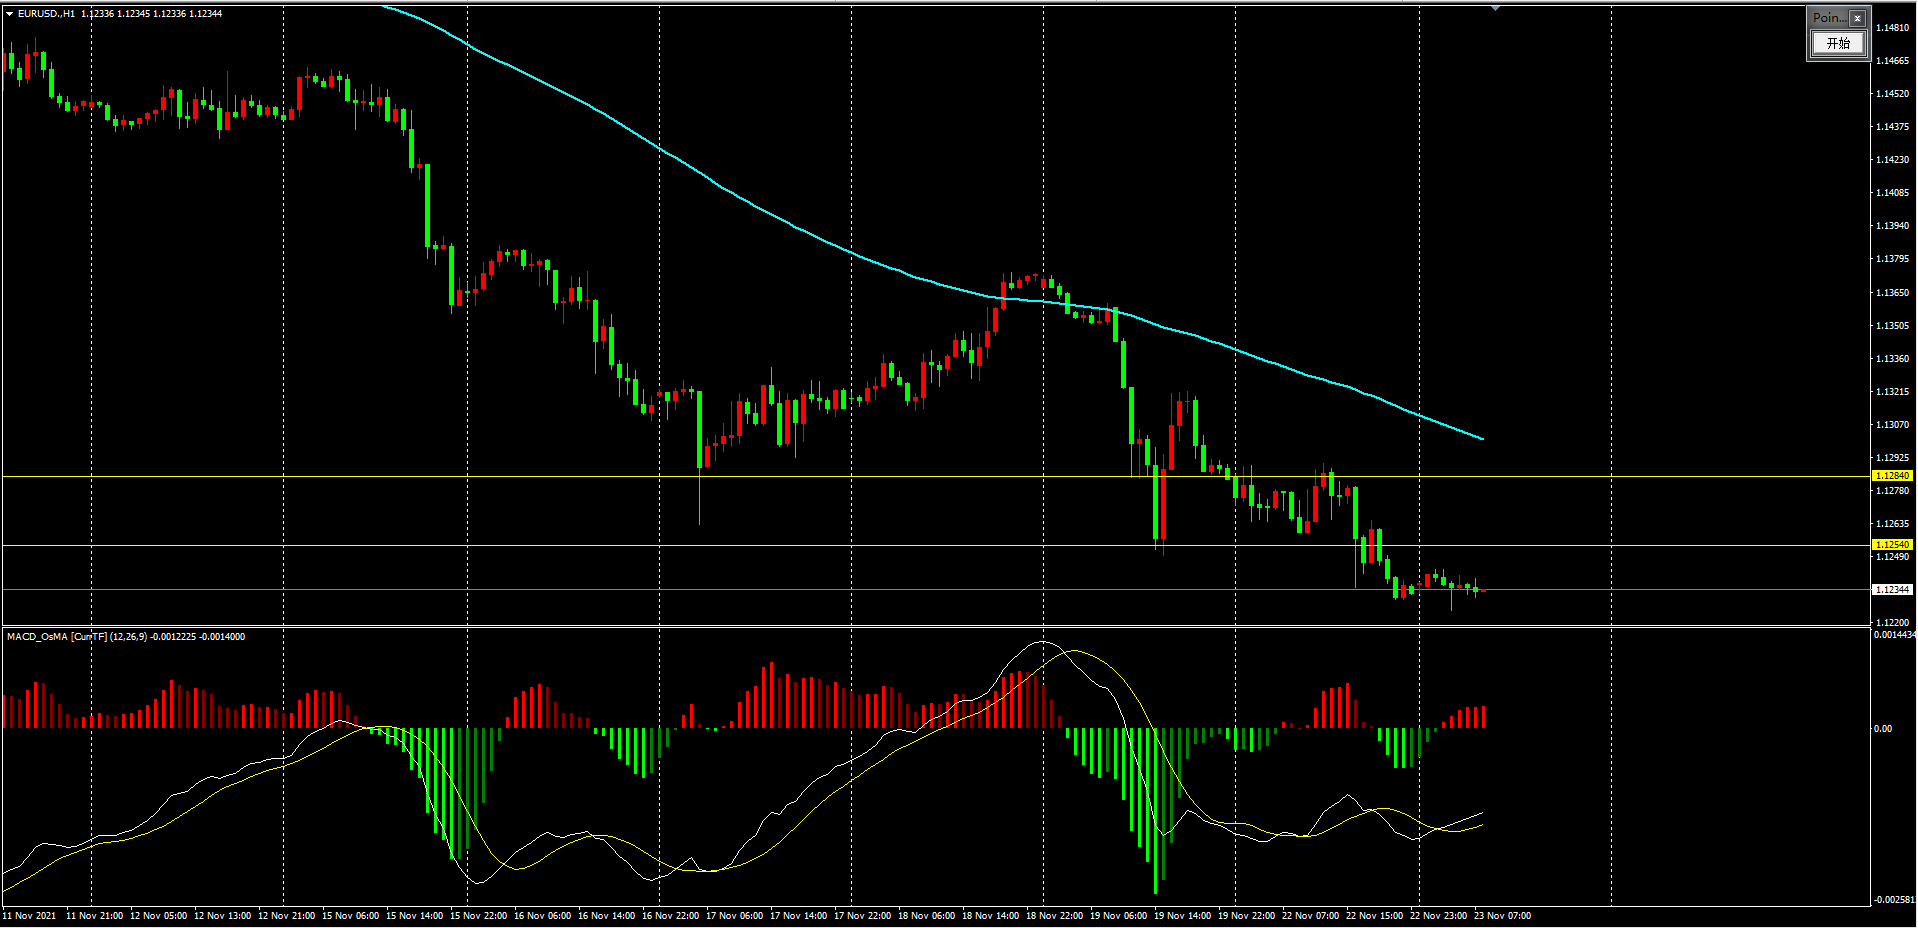Select the yellow 1.12540 price label
Image resolution: width=1918 pixels, height=928 pixels.
click(x=1891, y=545)
